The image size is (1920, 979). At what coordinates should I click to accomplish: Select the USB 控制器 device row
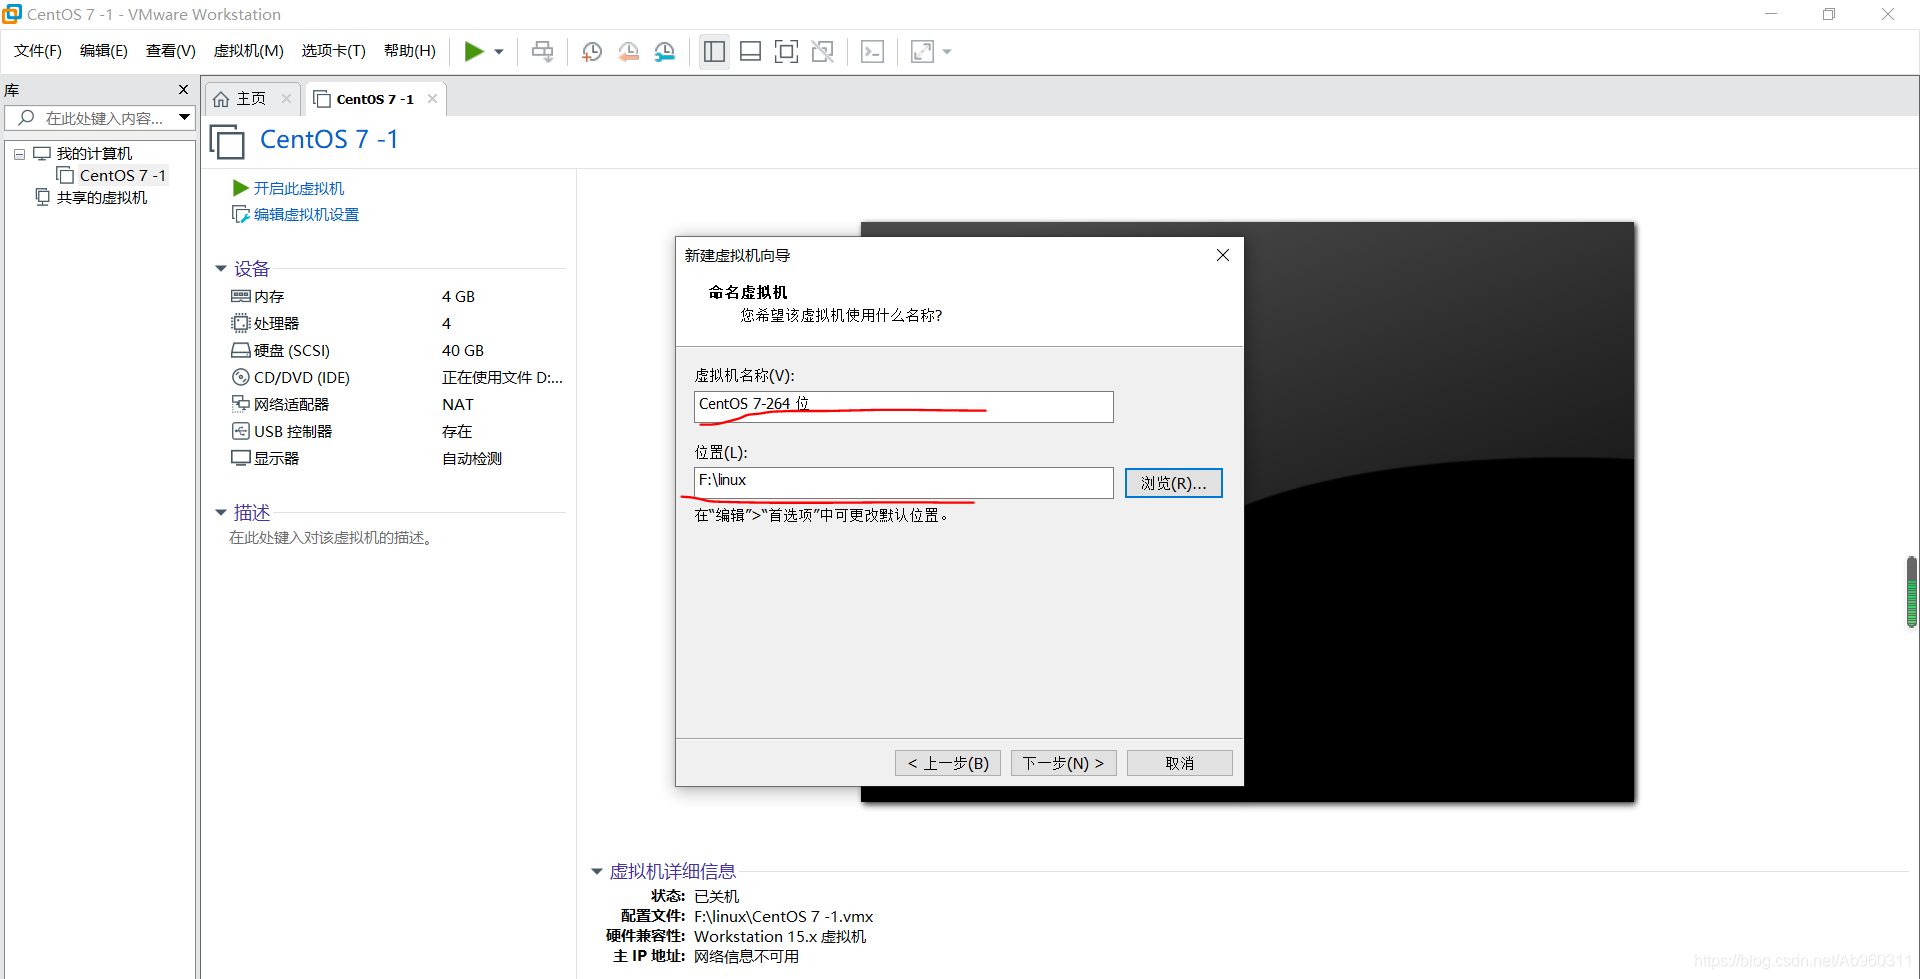tap(397, 431)
